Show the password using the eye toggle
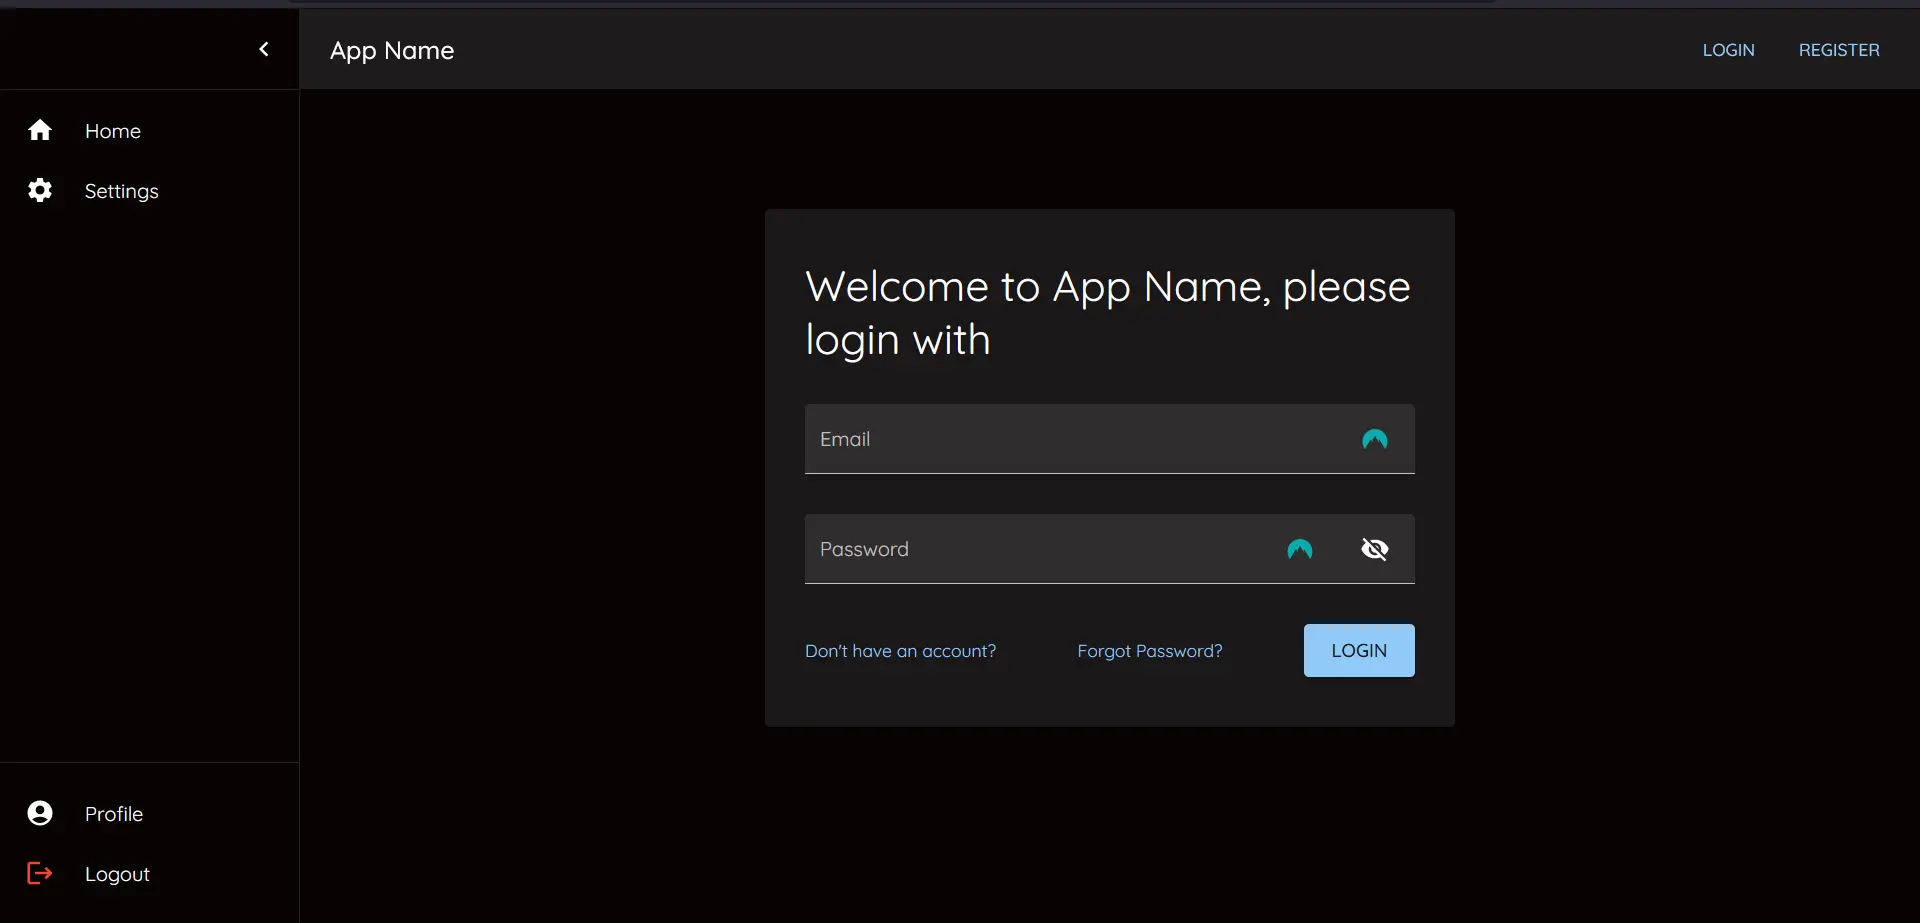 click(1375, 548)
